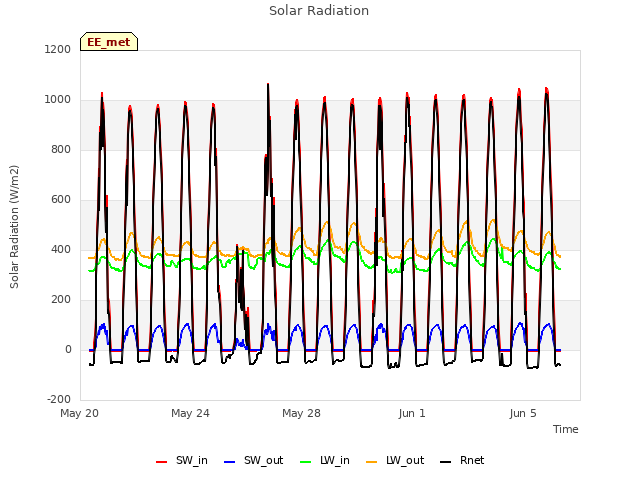Viewport: 640px width, 480px height.
Task: Click the 1000 y-axis tick label
Action: pos(58,100)
